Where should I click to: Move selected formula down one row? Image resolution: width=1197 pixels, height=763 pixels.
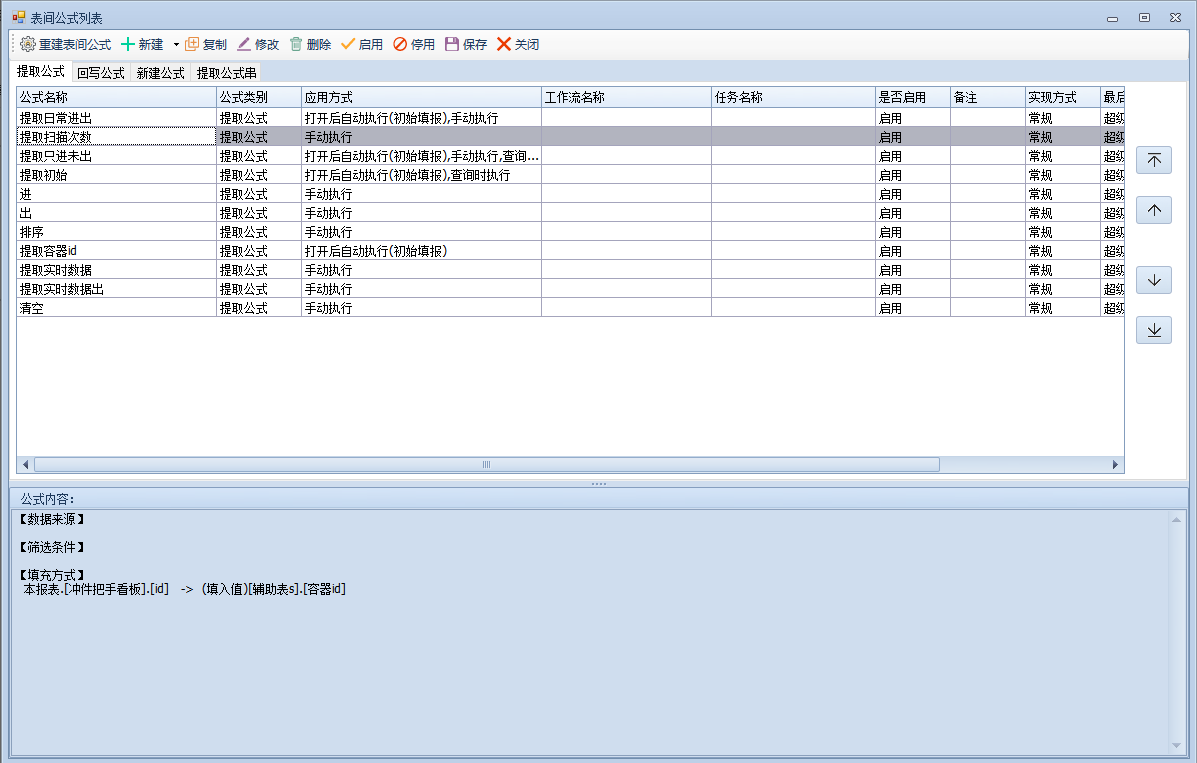click(x=1154, y=280)
